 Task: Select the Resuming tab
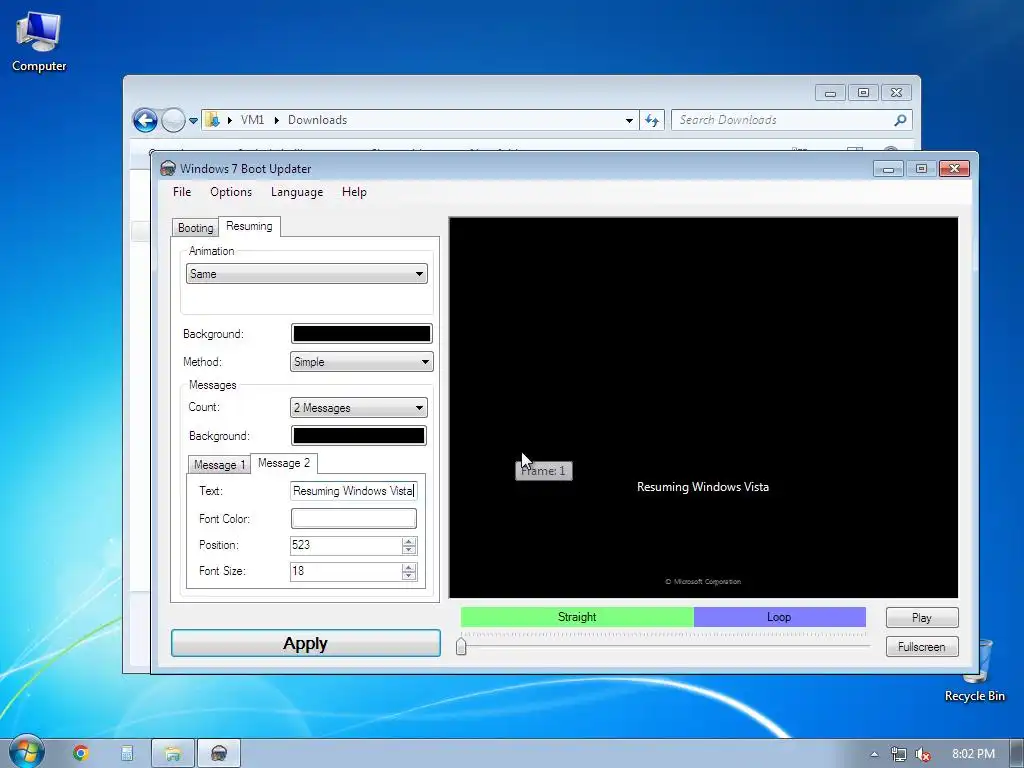(249, 226)
